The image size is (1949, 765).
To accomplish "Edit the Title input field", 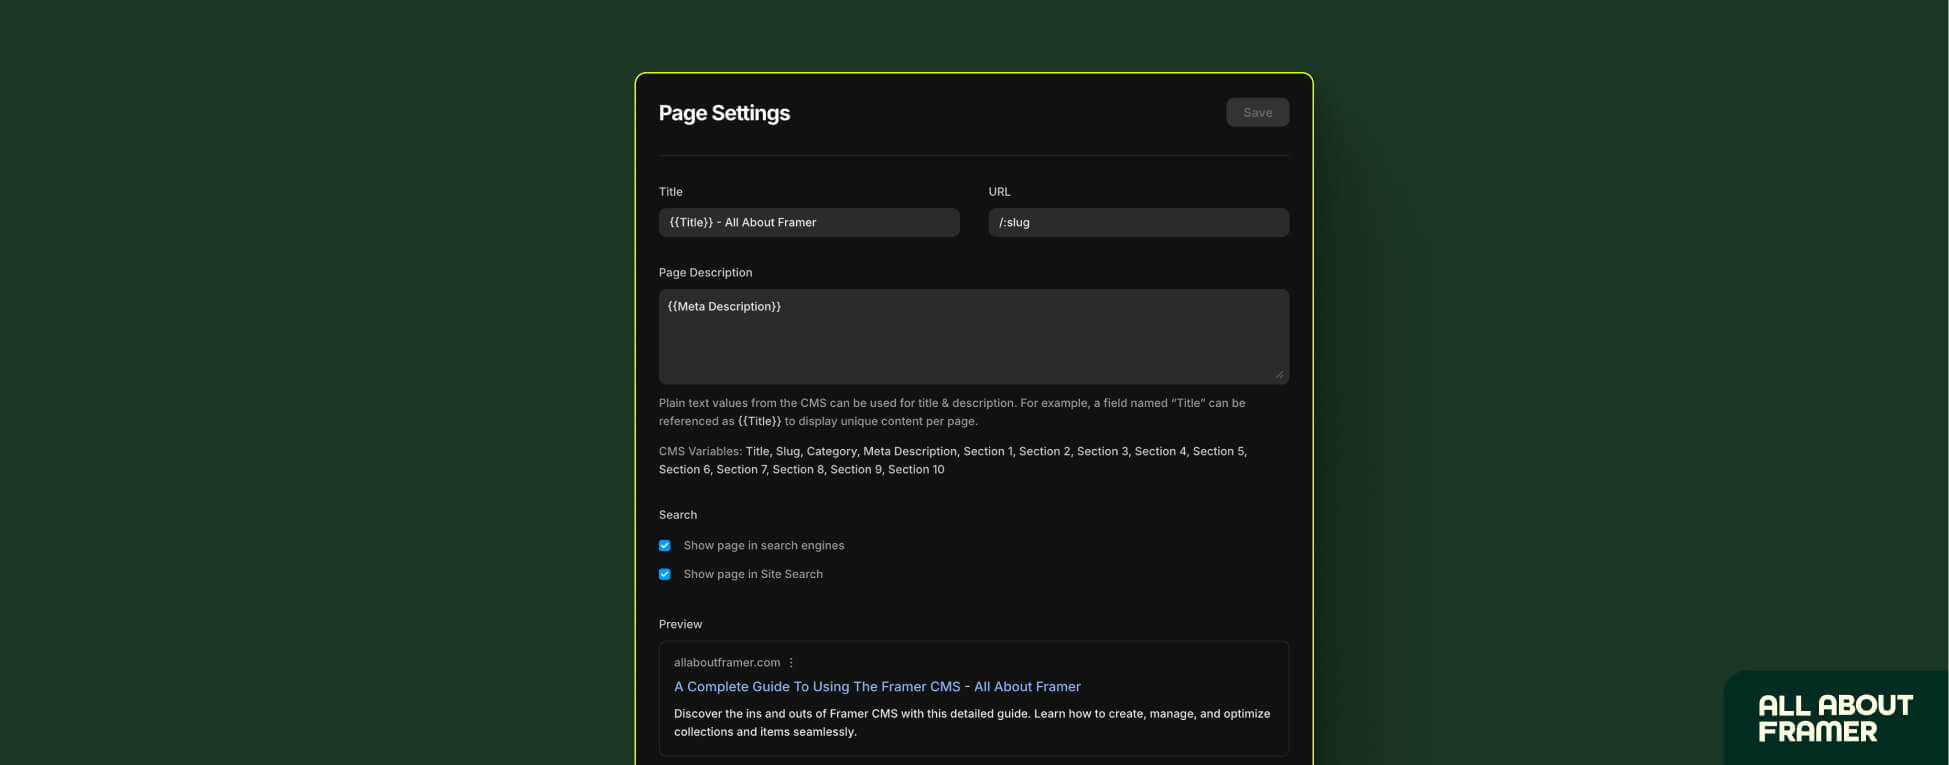I will click(x=809, y=222).
